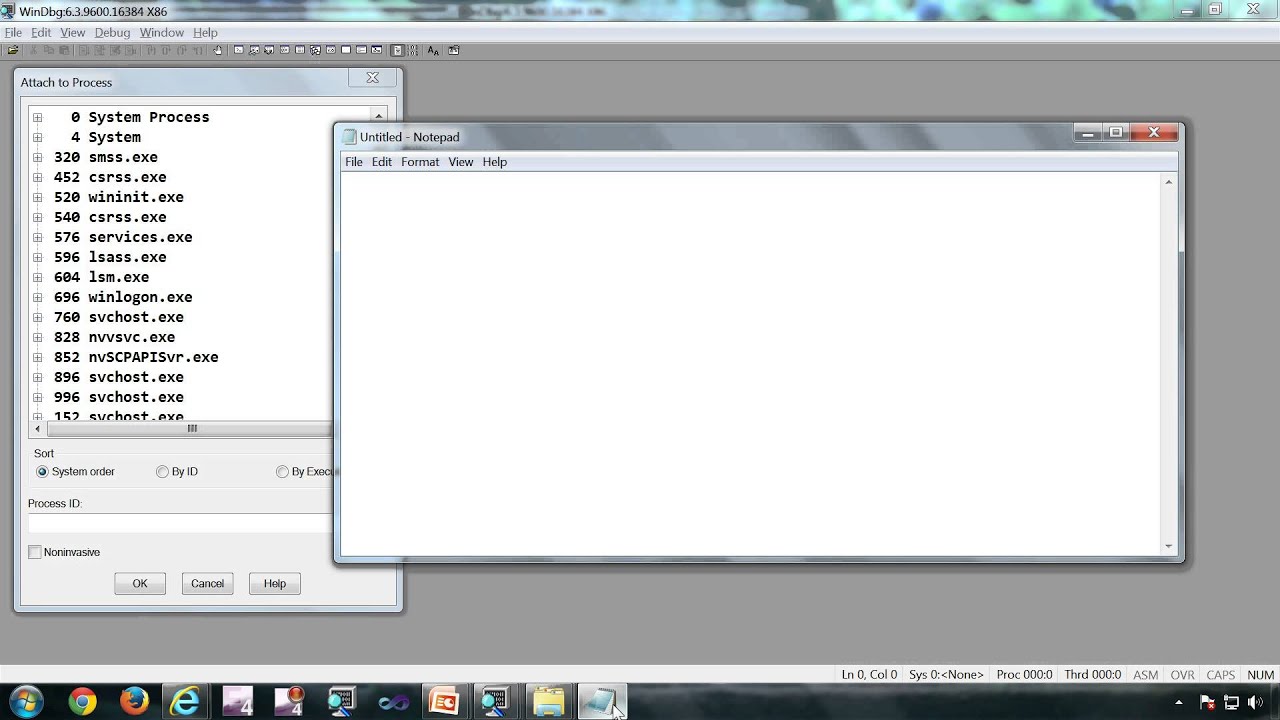Open Visual Studio infinity icon in taskbar
The height and width of the screenshot is (720, 1280).
coord(393,702)
